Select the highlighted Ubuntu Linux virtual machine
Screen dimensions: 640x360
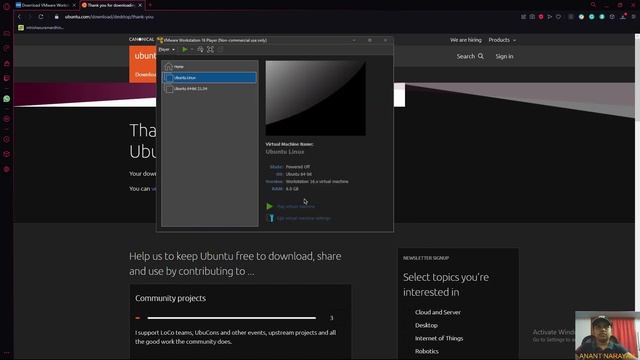click(210, 78)
